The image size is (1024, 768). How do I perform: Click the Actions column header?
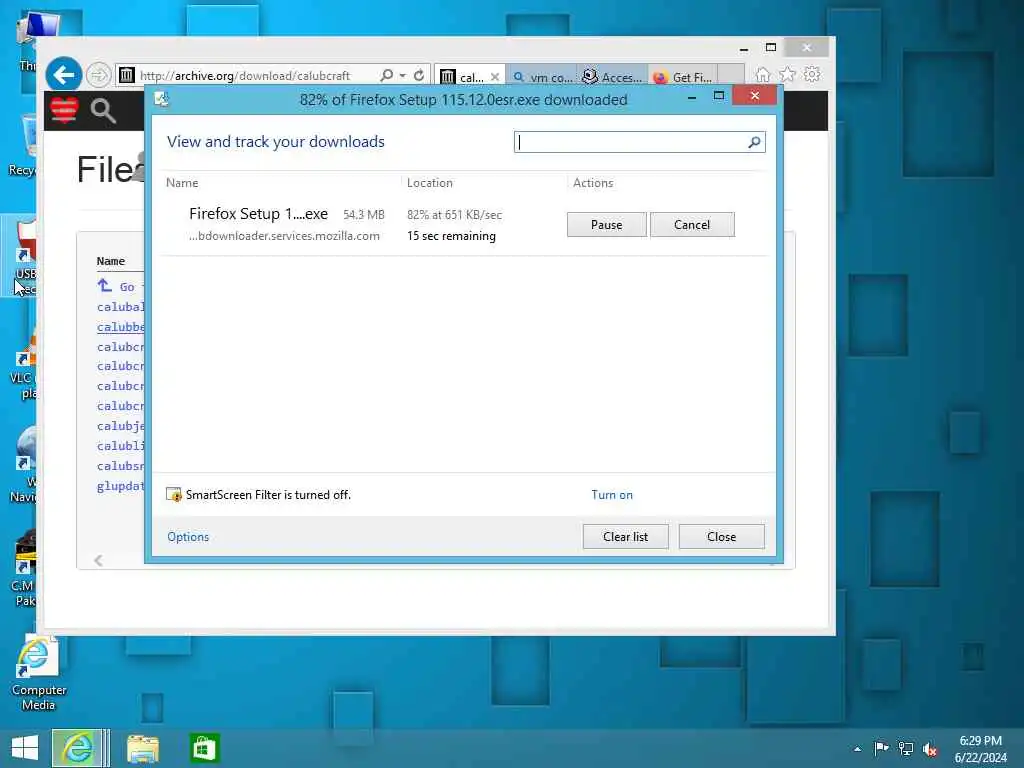click(593, 183)
